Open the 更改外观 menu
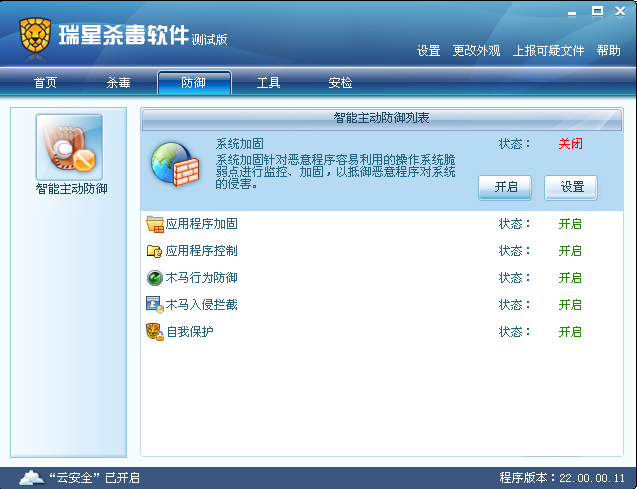637x489 pixels. coord(477,51)
